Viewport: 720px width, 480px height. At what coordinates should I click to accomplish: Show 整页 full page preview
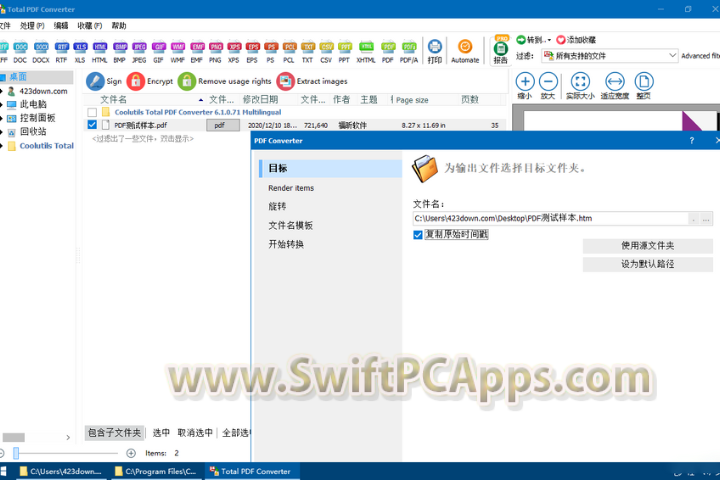(644, 86)
